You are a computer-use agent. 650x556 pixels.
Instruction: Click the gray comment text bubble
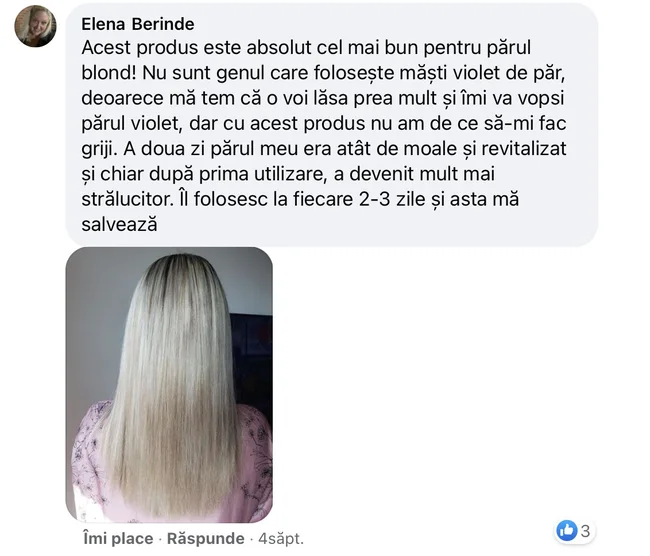click(x=332, y=125)
